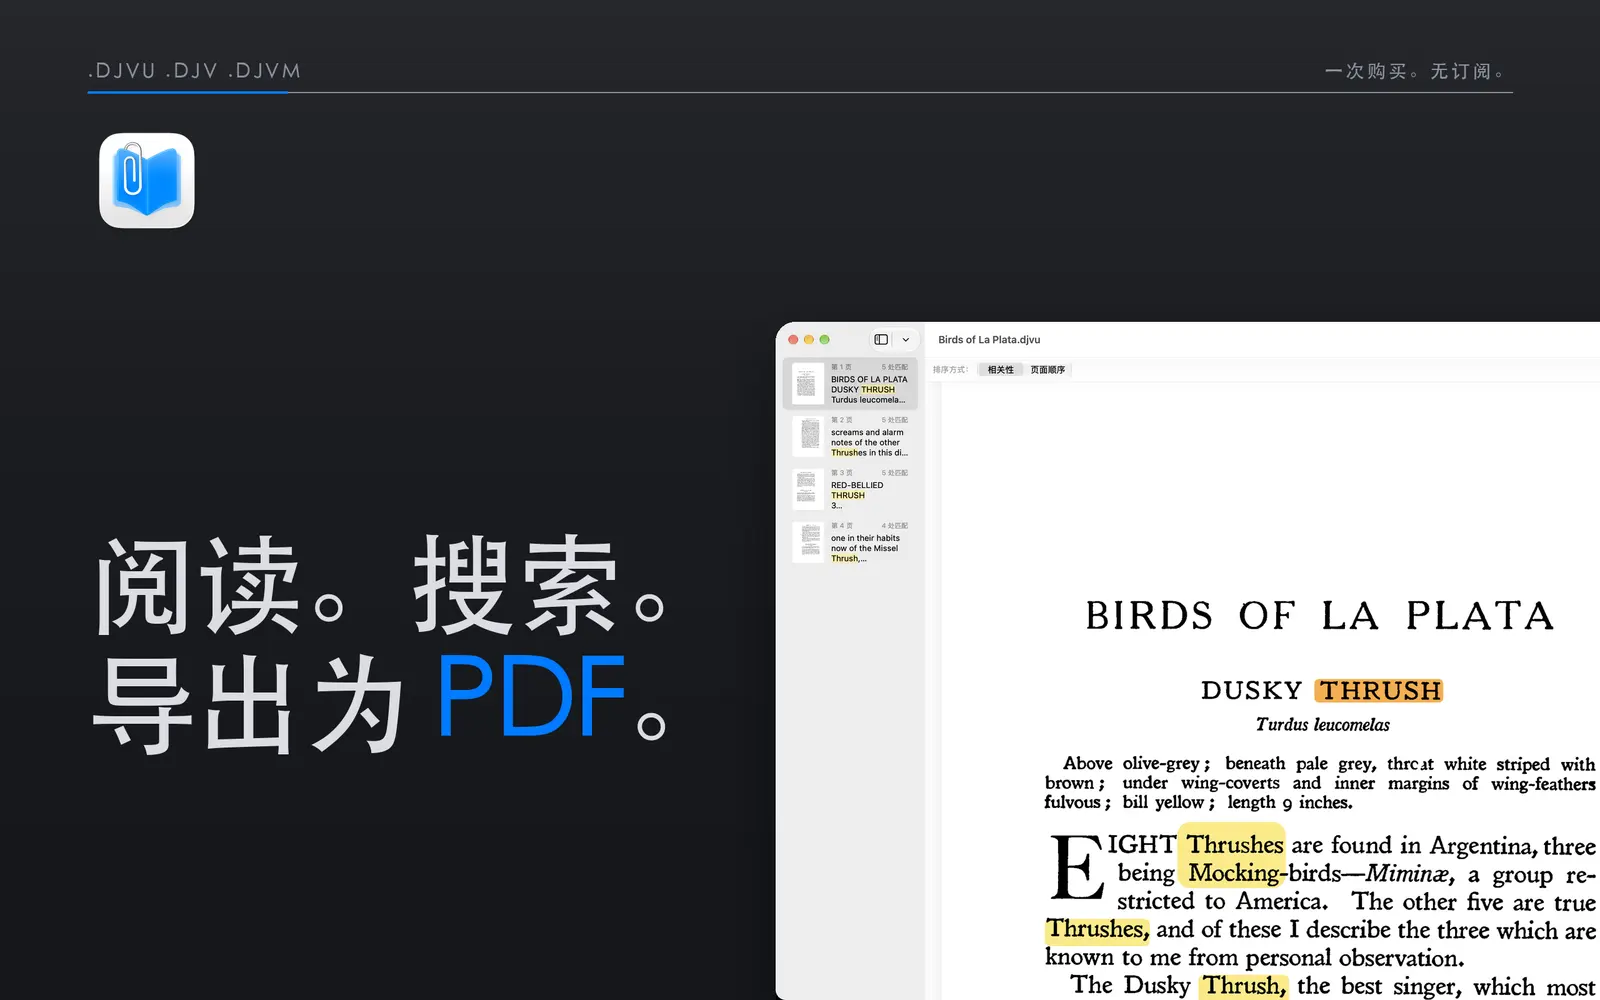This screenshot has width=1600, height=1000.
Task: Open the 第 4 页 Missel Thrush result
Action: (849, 543)
